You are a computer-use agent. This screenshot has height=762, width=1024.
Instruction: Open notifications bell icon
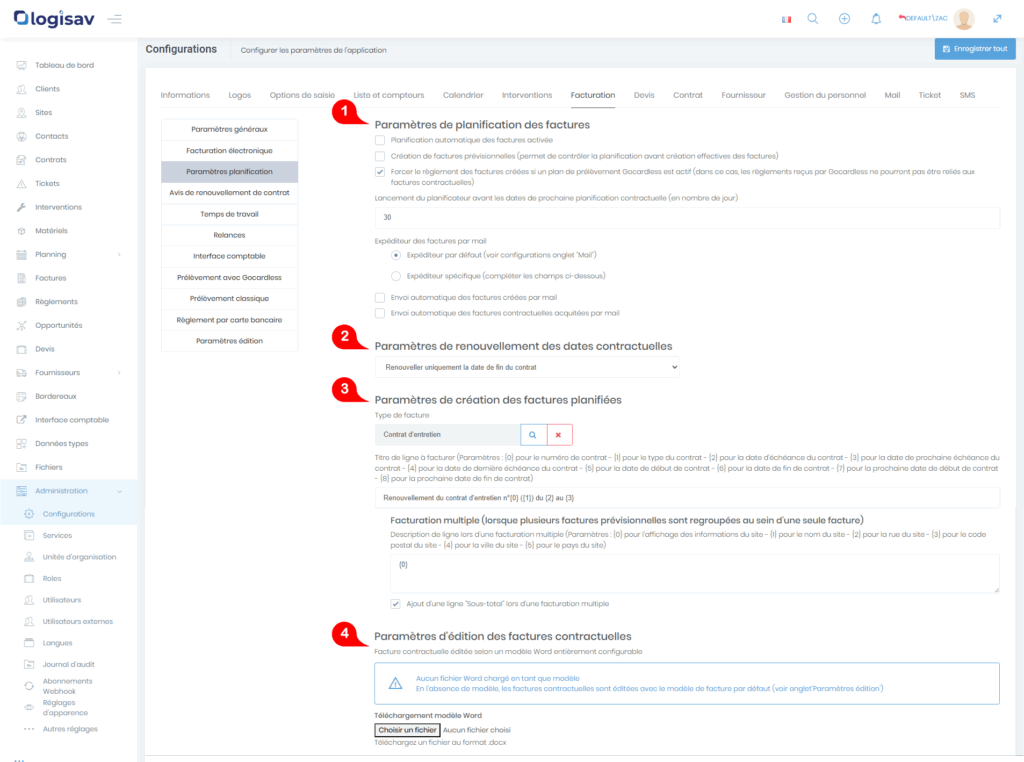[876, 19]
